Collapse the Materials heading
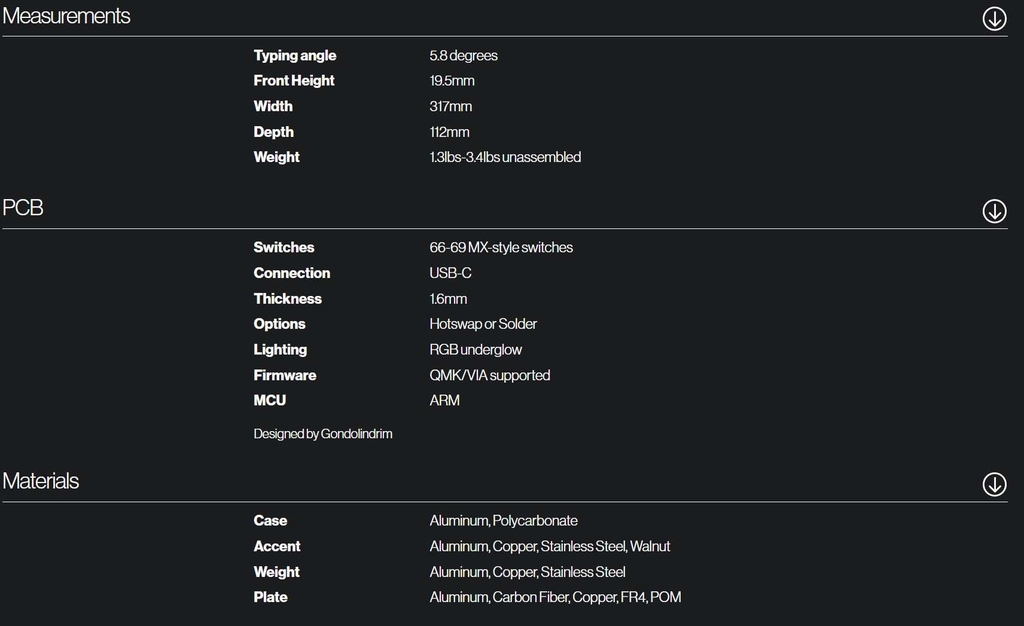This screenshot has width=1024, height=626. click(x=41, y=481)
